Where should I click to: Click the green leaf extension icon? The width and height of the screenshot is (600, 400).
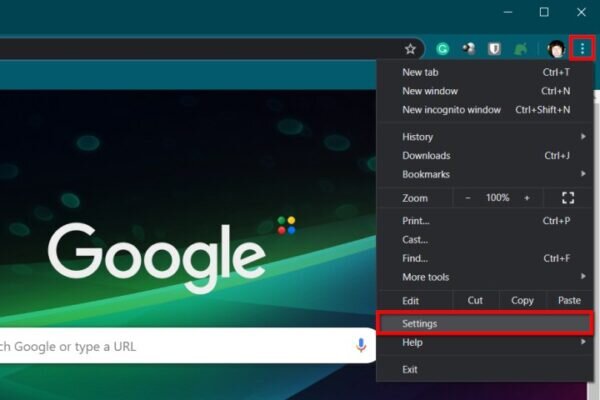pos(520,49)
